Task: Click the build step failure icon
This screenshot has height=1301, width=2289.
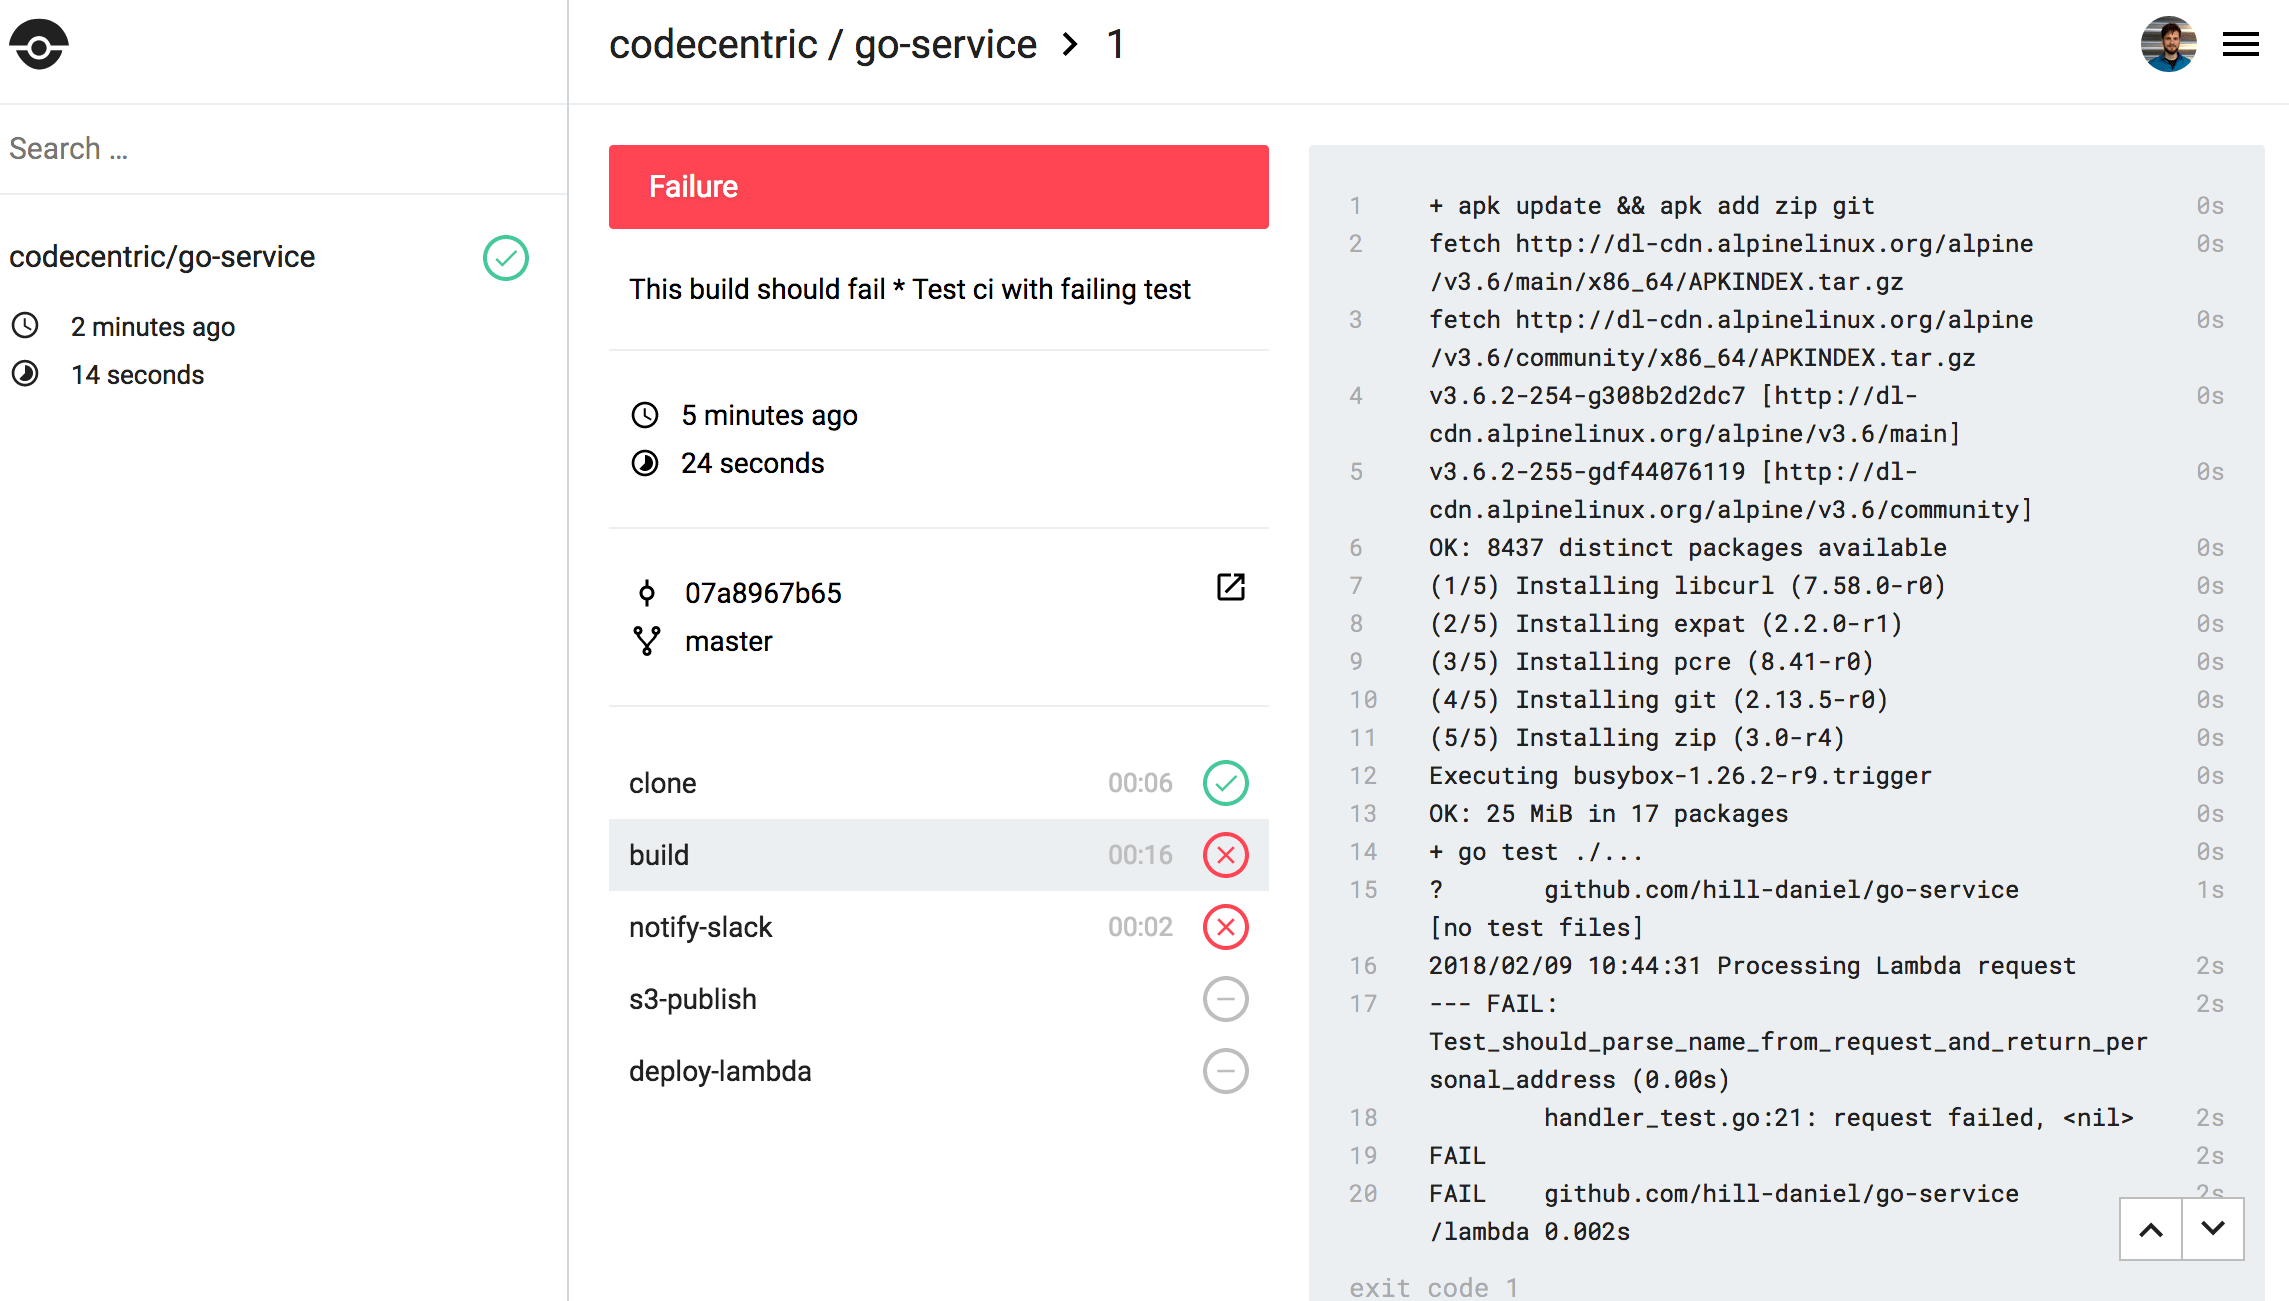Action: pyautogui.click(x=1225, y=855)
